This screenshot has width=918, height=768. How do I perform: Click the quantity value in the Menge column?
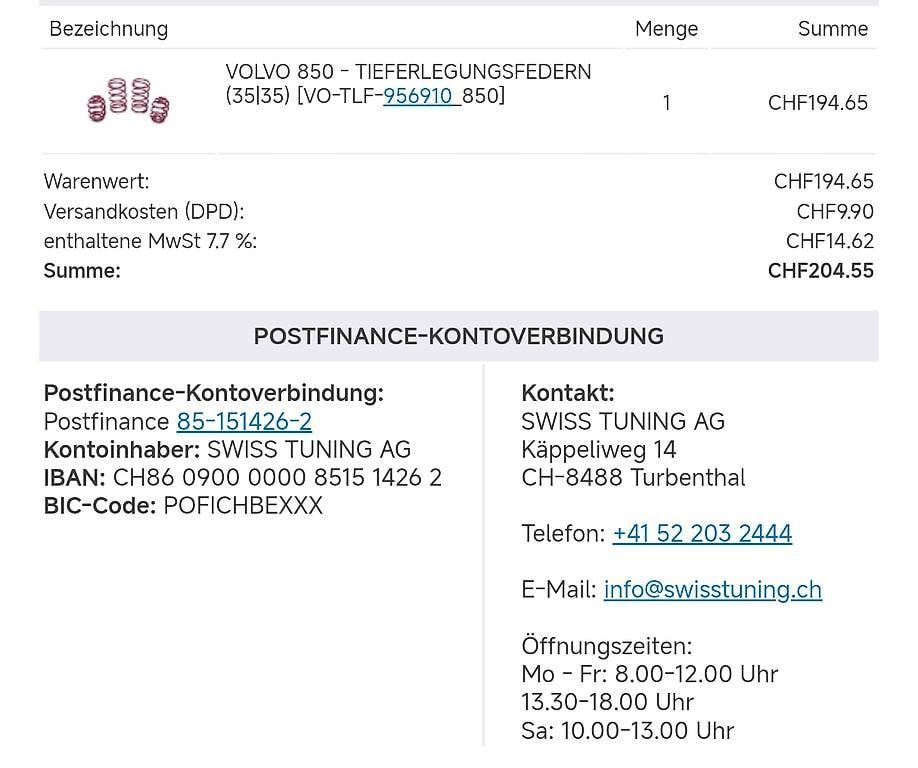(x=666, y=103)
